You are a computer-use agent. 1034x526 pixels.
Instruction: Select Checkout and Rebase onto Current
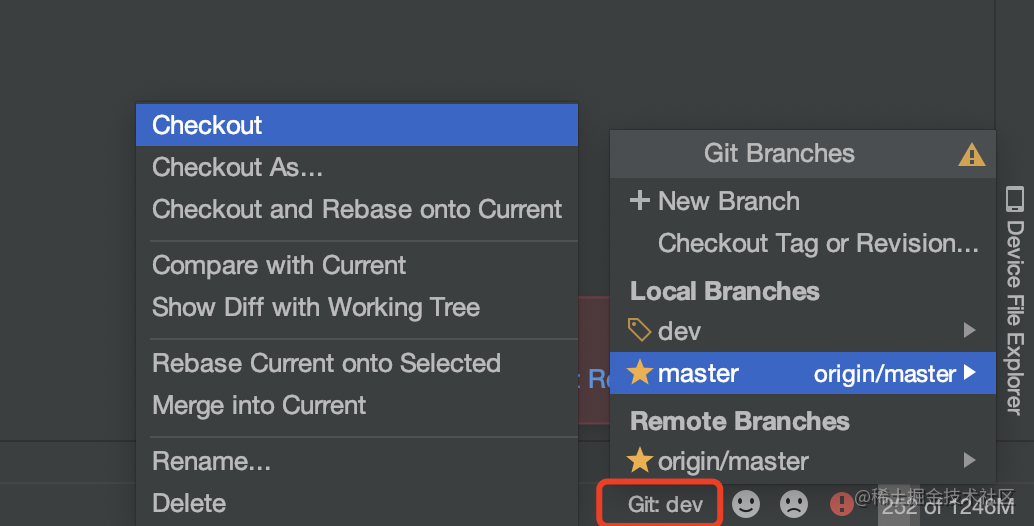(x=357, y=209)
